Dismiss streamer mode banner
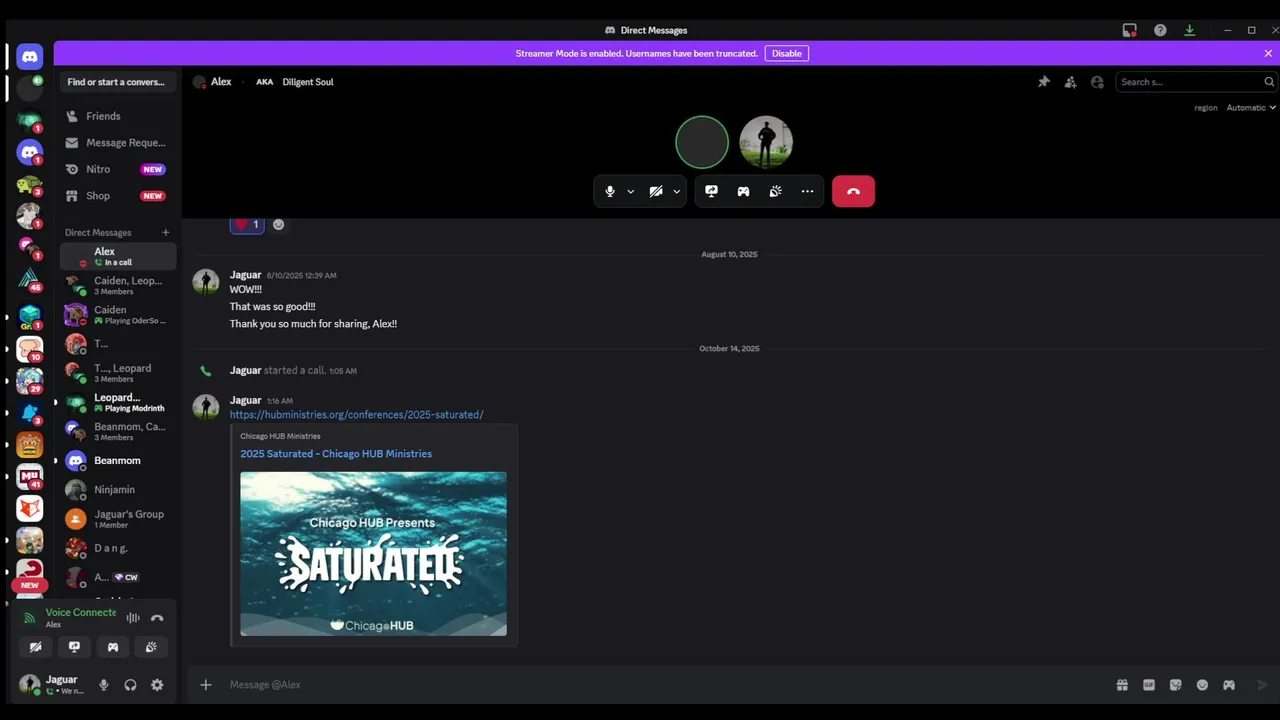Image resolution: width=1280 pixels, height=720 pixels. coord(1269,53)
